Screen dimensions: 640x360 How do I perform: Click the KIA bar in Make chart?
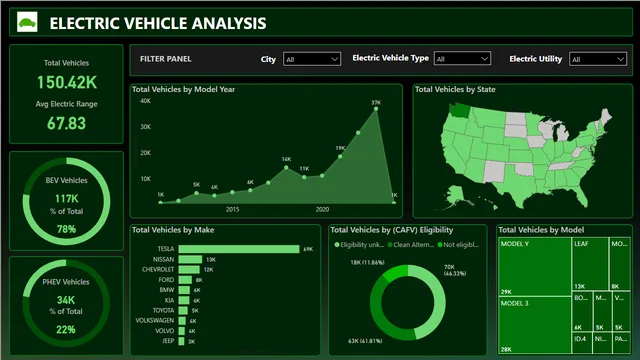184,300
